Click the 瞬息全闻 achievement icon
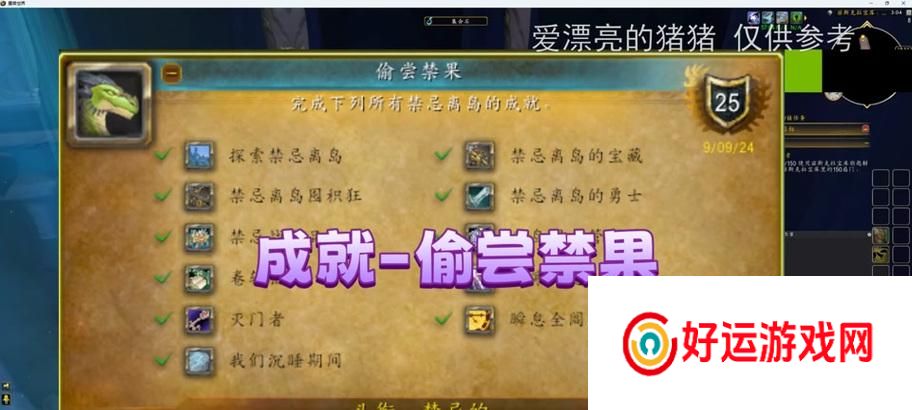Viewport: 912px width, 410px height. tap(479, 319)
